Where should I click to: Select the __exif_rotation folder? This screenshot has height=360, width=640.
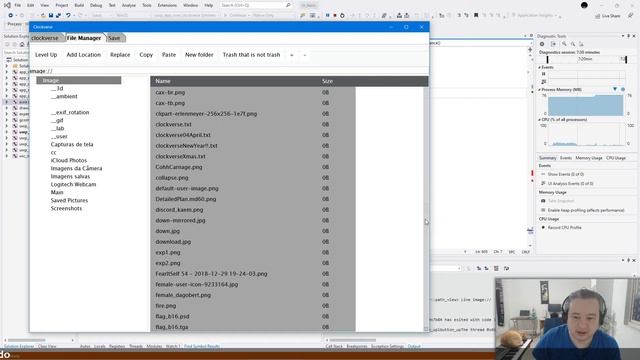pos(70,113)
